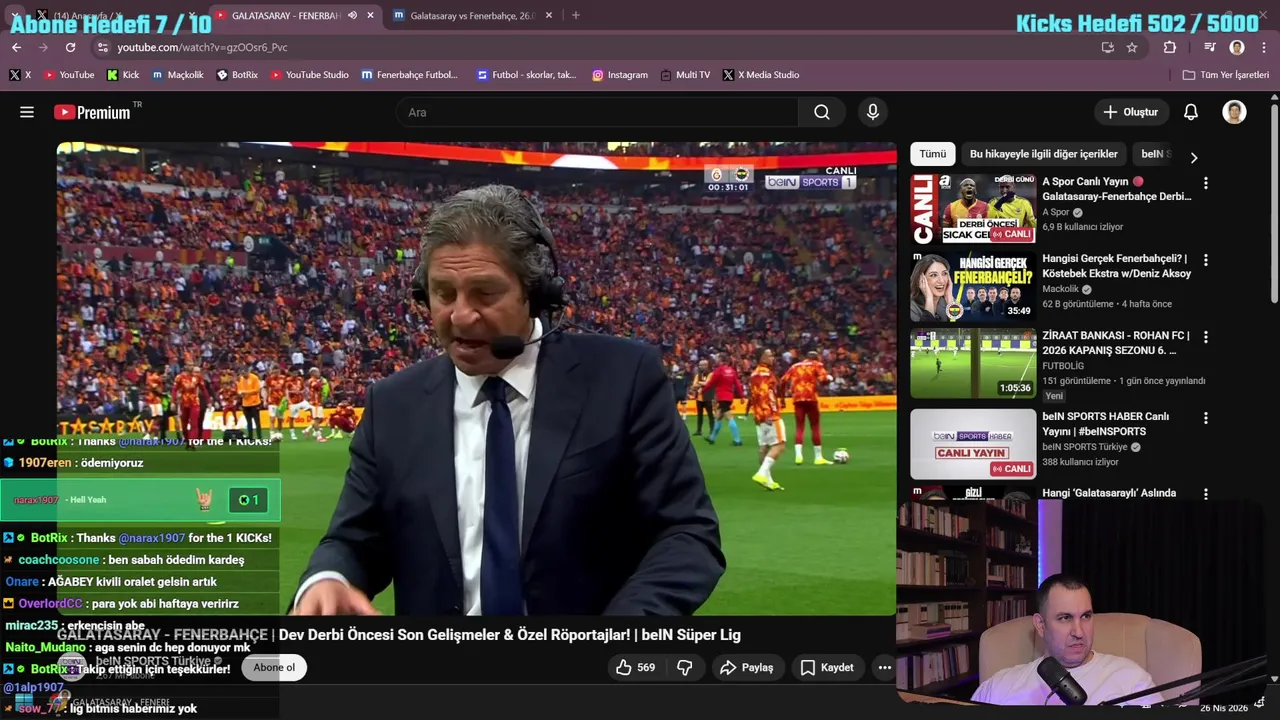The height and width of the screenshot is (720, 1280).
Task: Open the YouTube account avatar menu
Action: click(1234, 112)
